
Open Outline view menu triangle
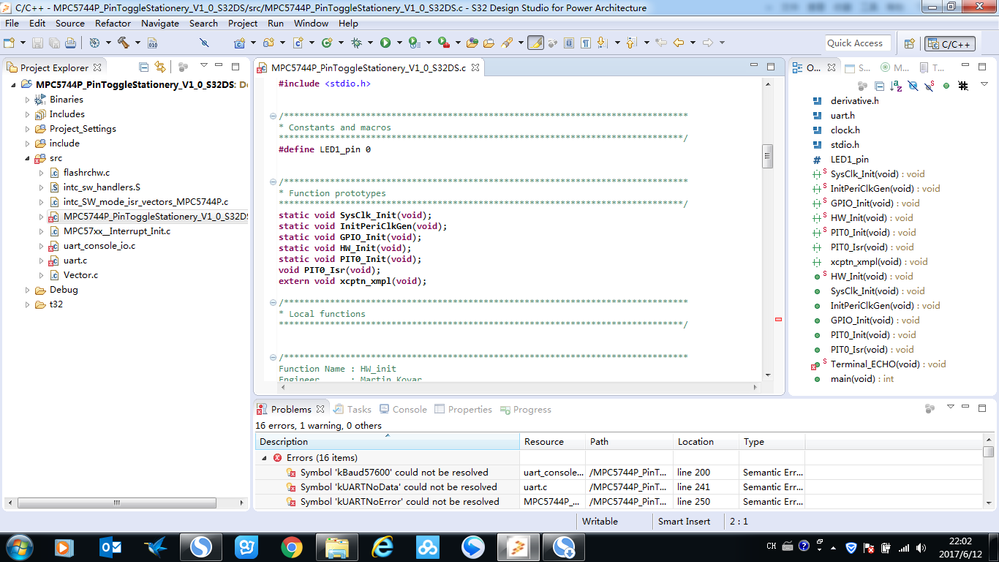coord(984,84)
